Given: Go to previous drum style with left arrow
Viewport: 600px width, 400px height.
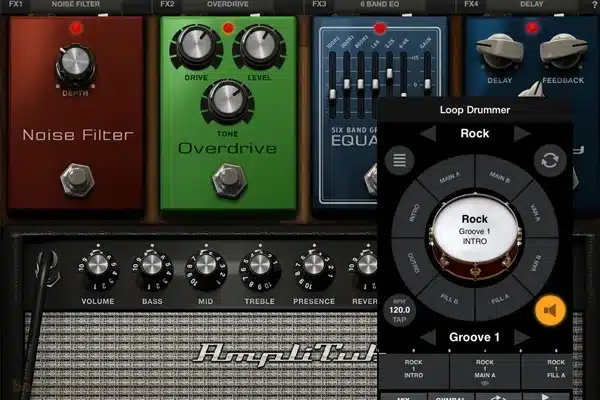Looking at the screenshot, I should point(427,133).
